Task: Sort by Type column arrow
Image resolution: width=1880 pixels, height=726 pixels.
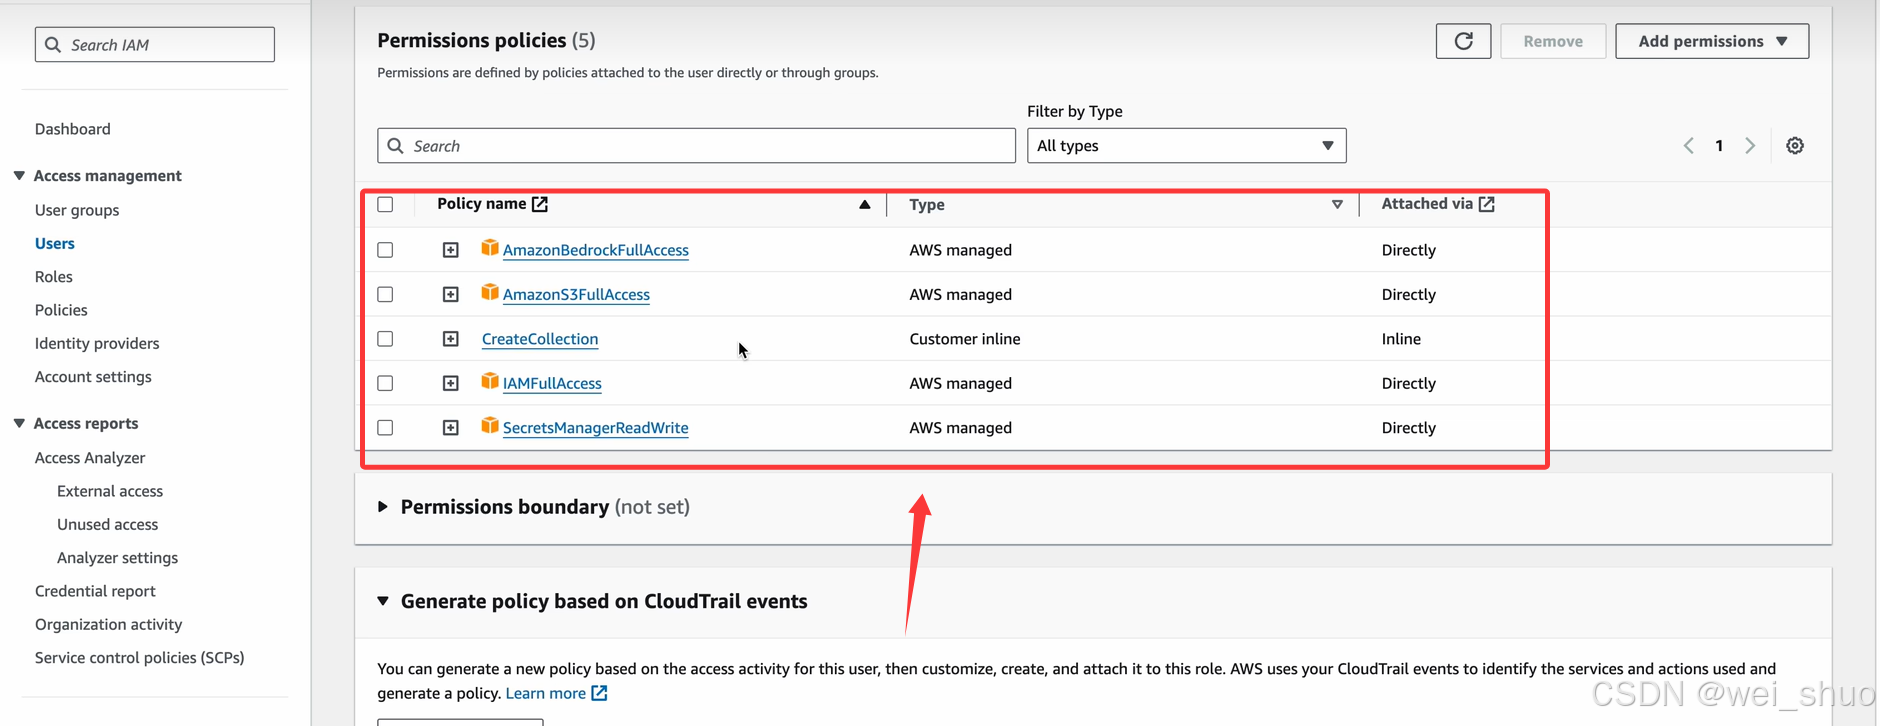Action: [1337, 205]
